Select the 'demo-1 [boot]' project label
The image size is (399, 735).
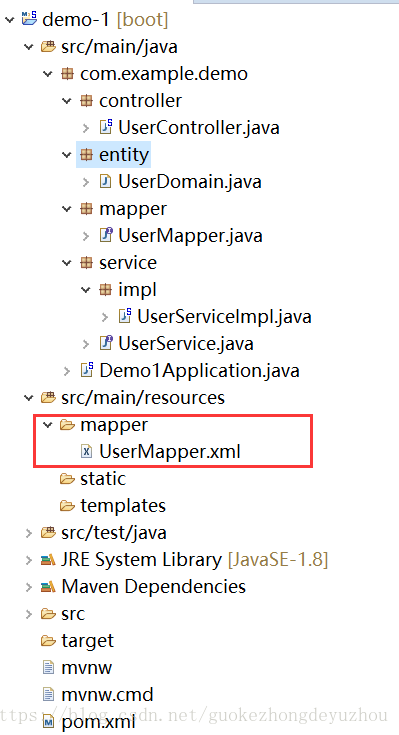(105, 20)
